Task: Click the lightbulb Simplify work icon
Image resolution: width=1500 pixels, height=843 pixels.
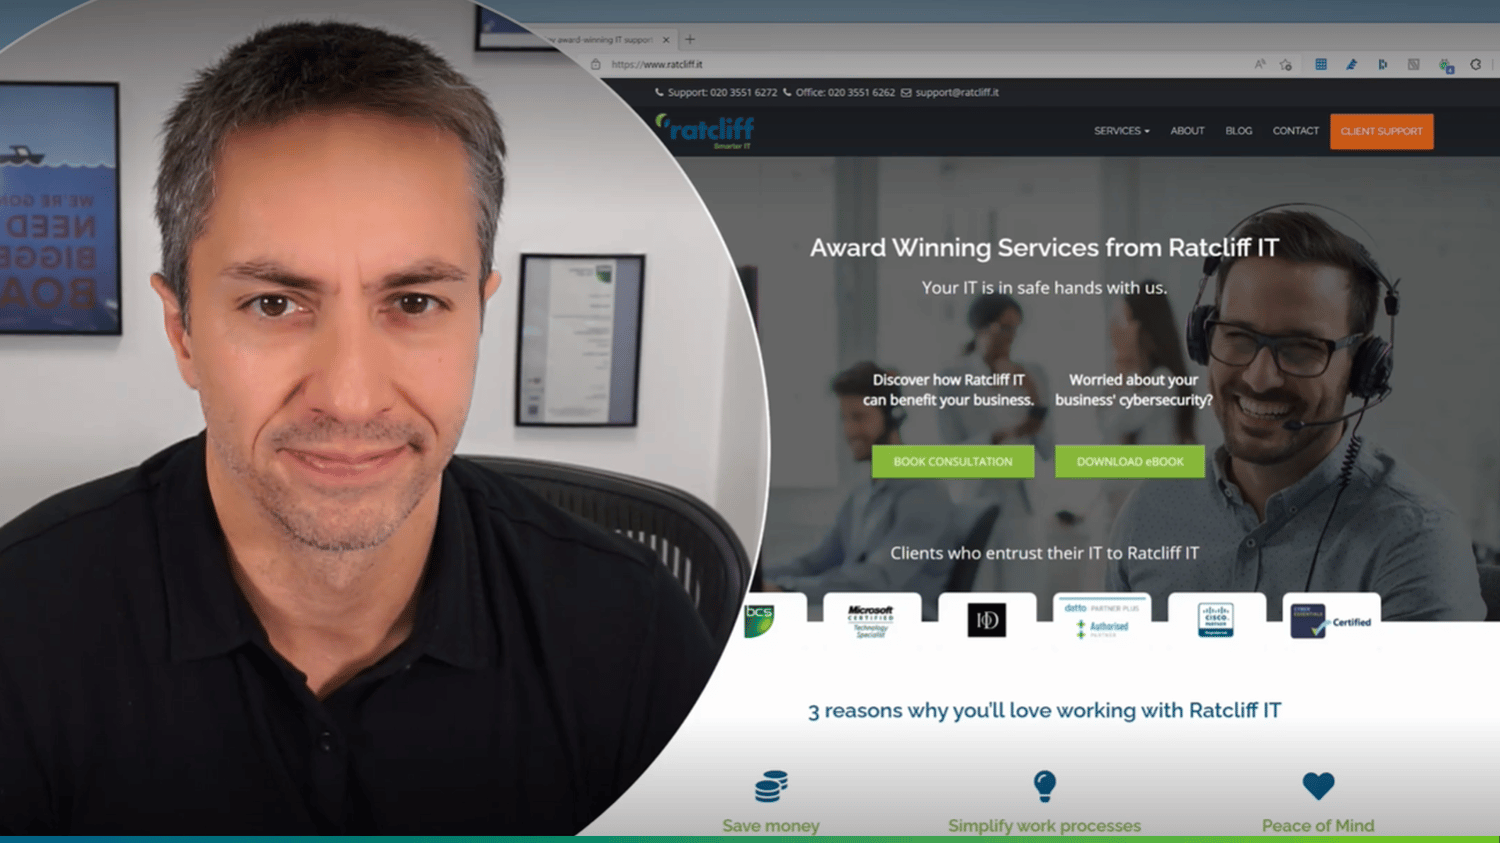Action: [1045, 786]
